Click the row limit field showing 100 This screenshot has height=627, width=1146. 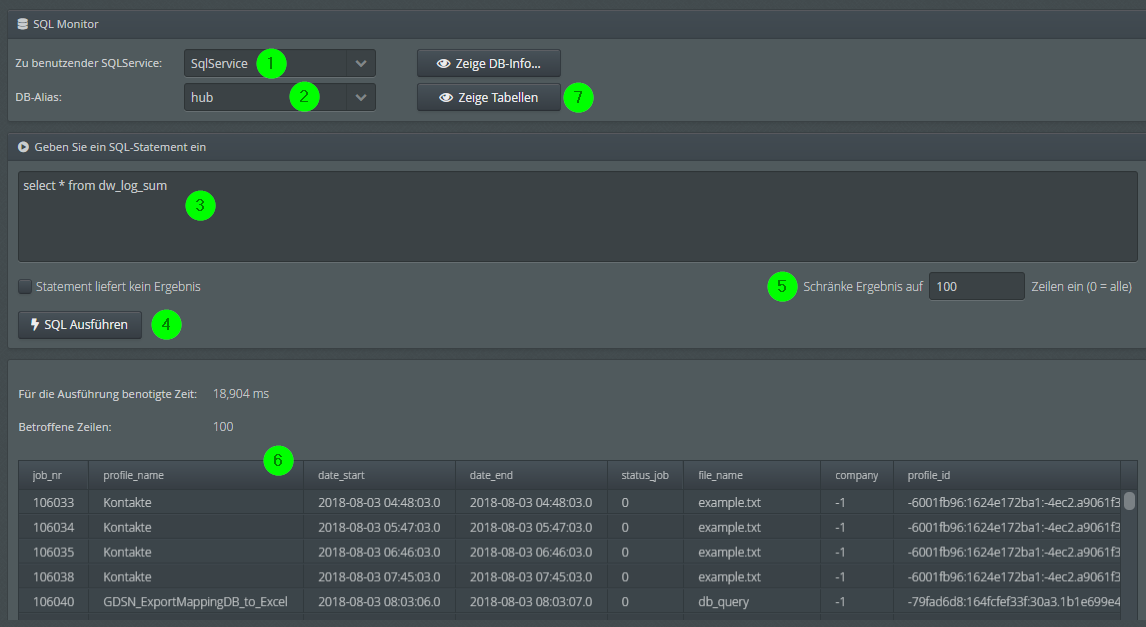pos(977,286)
